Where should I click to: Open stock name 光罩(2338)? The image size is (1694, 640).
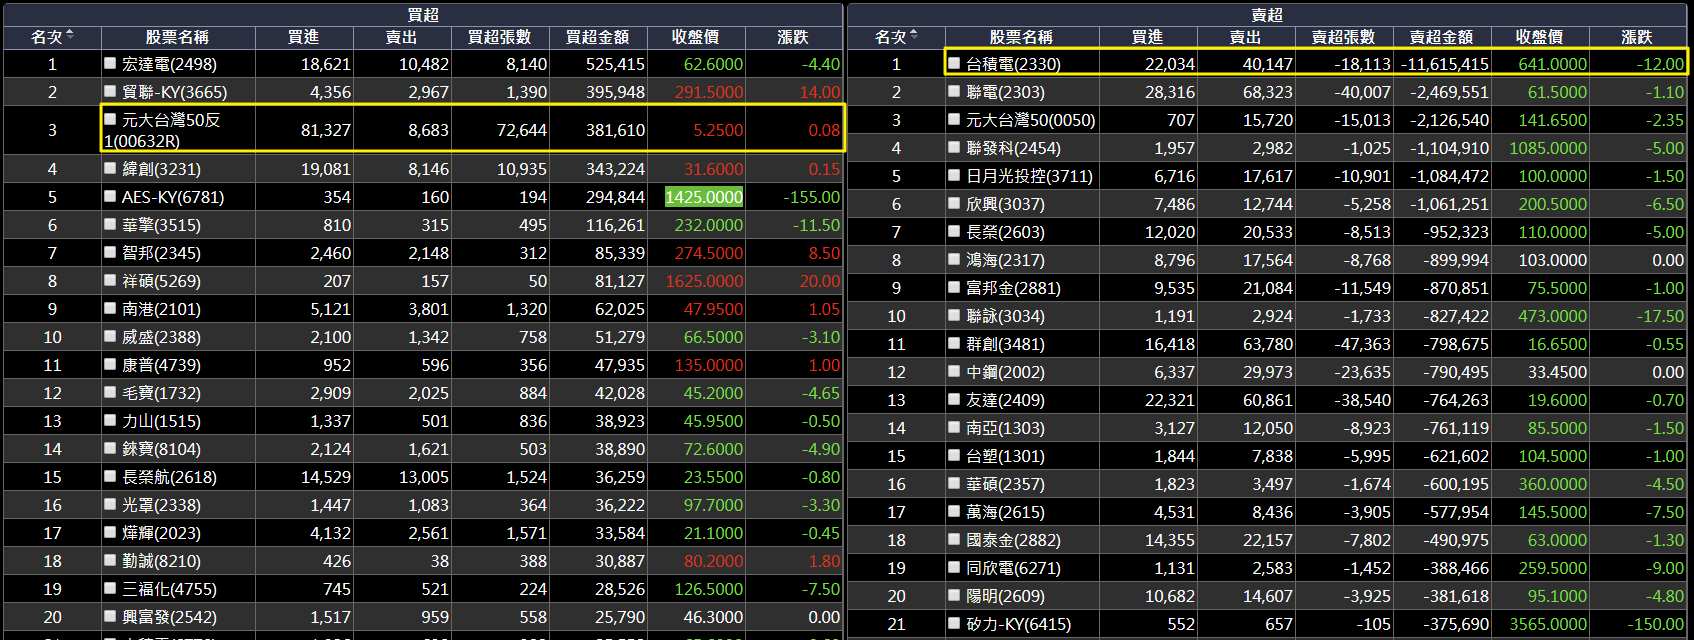coord(161,505)
